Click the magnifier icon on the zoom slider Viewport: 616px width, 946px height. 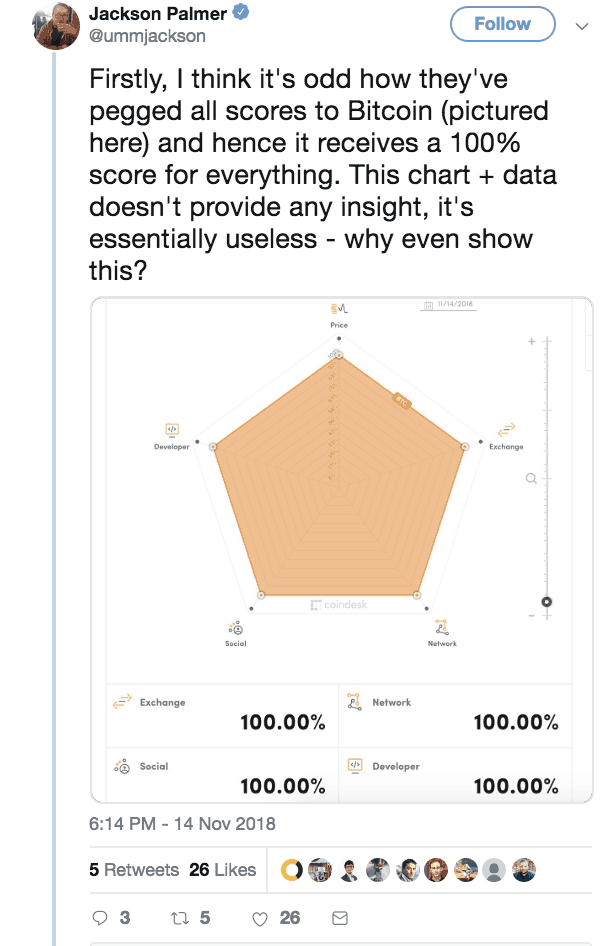pyautogui.click(x=532, y=478)
